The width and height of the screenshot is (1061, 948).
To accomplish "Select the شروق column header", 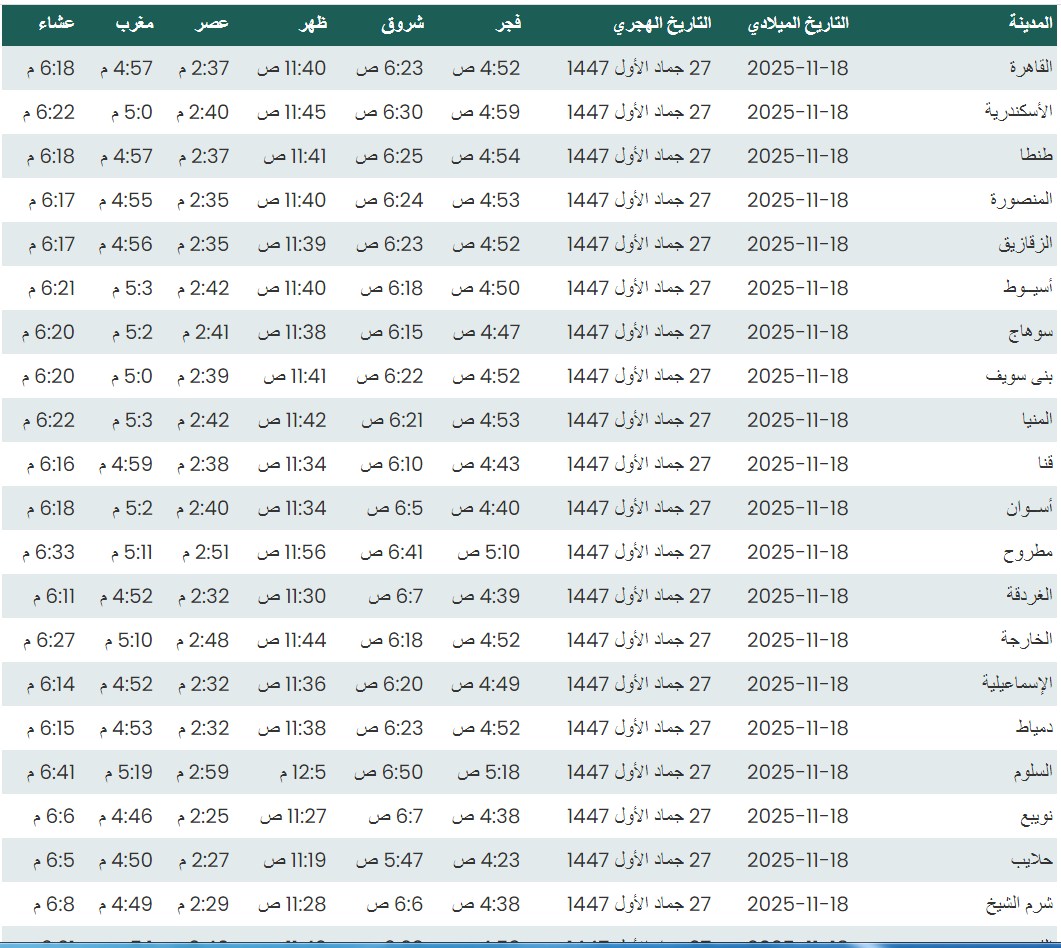I will pyautogui.click(x=403, y=23).
